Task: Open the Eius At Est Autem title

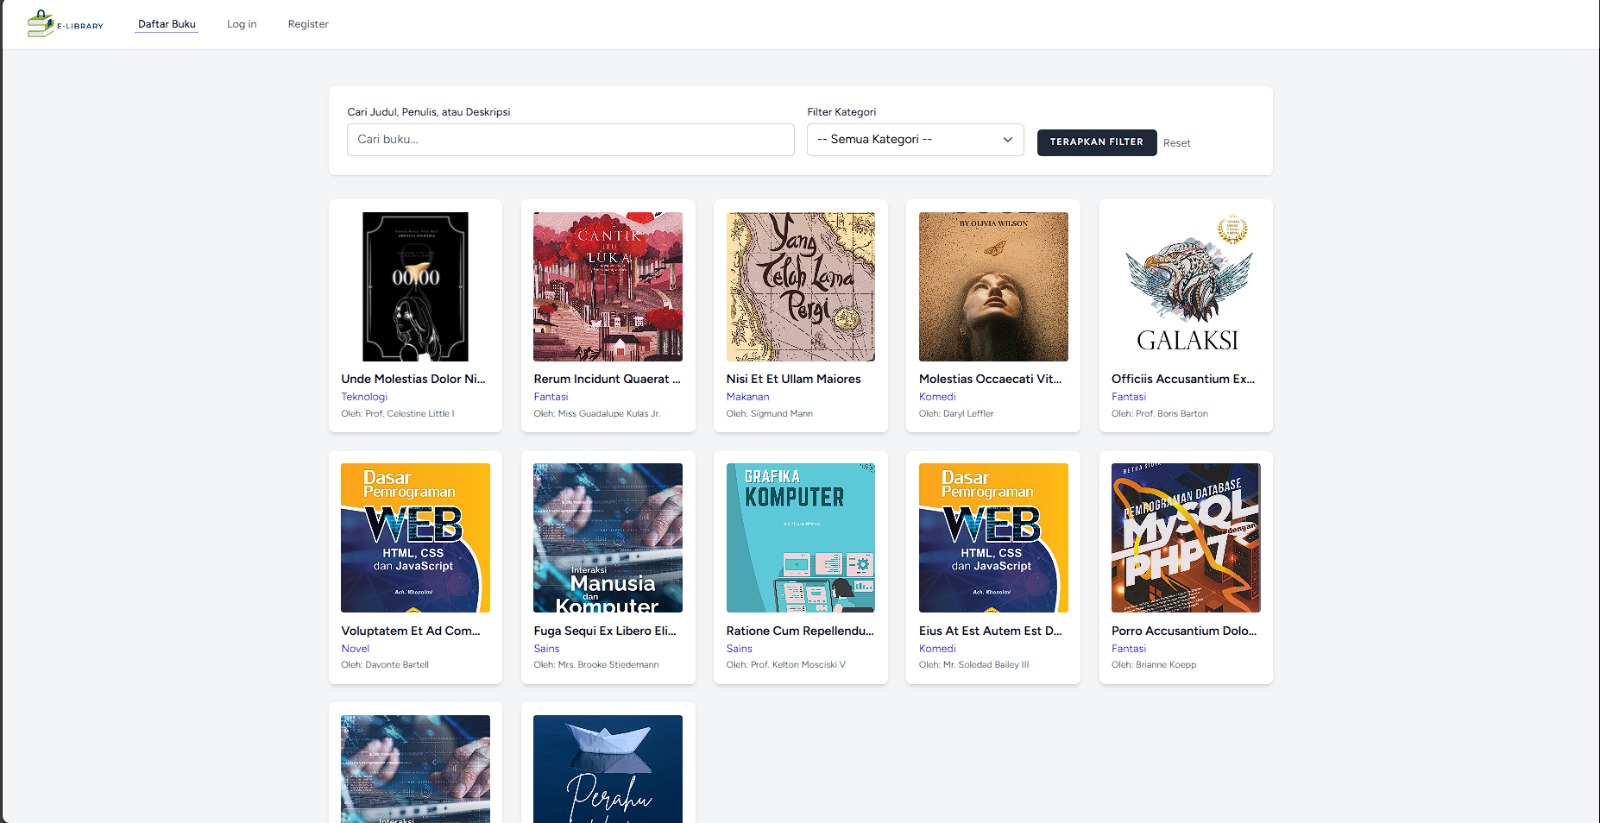Action: pyautogui.click(x=990, y=631)
